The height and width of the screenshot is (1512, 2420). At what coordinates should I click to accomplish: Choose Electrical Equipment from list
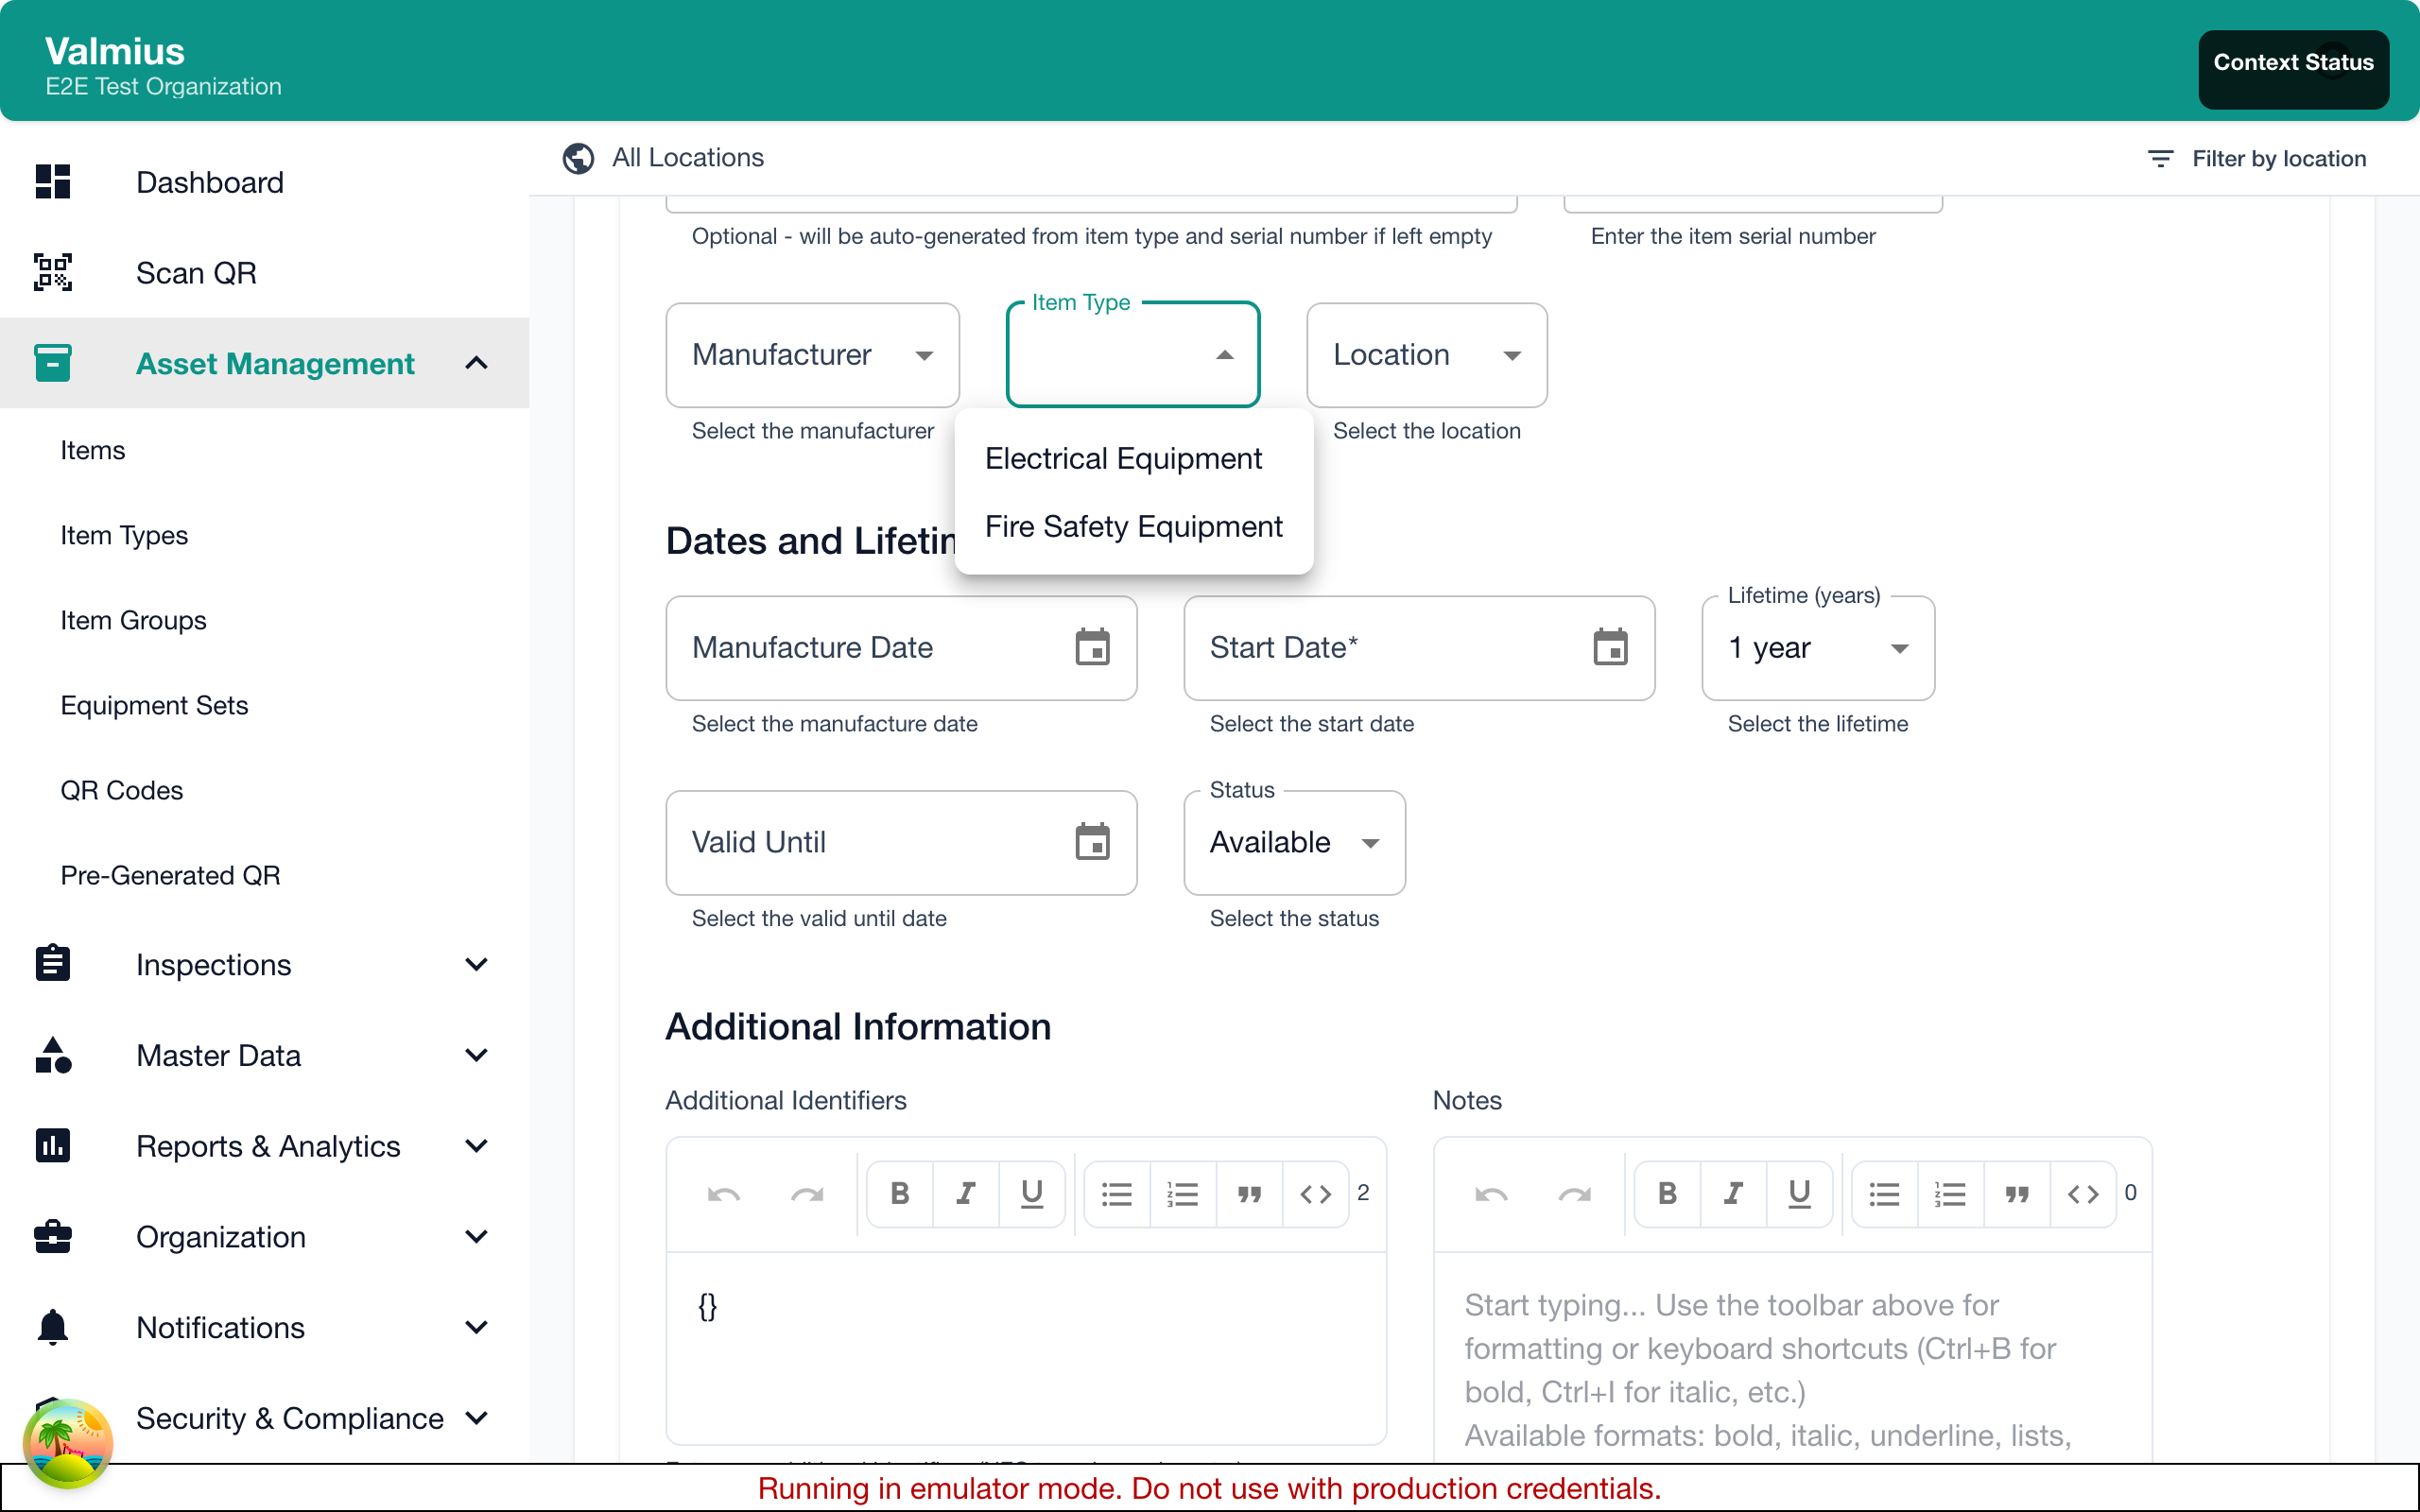click(1123, 459)
